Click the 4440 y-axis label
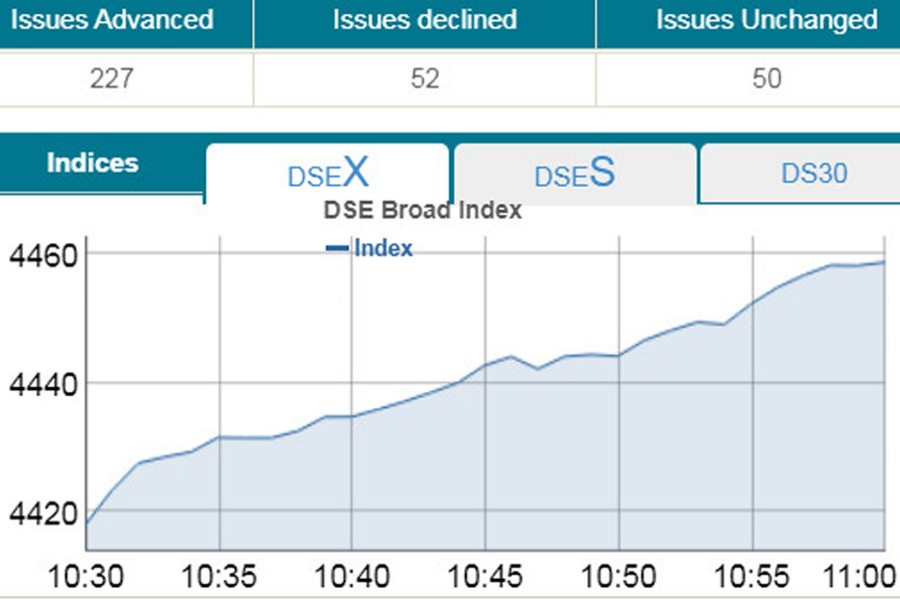This screenshot has width=900, height=600. (x=42, y=384)
